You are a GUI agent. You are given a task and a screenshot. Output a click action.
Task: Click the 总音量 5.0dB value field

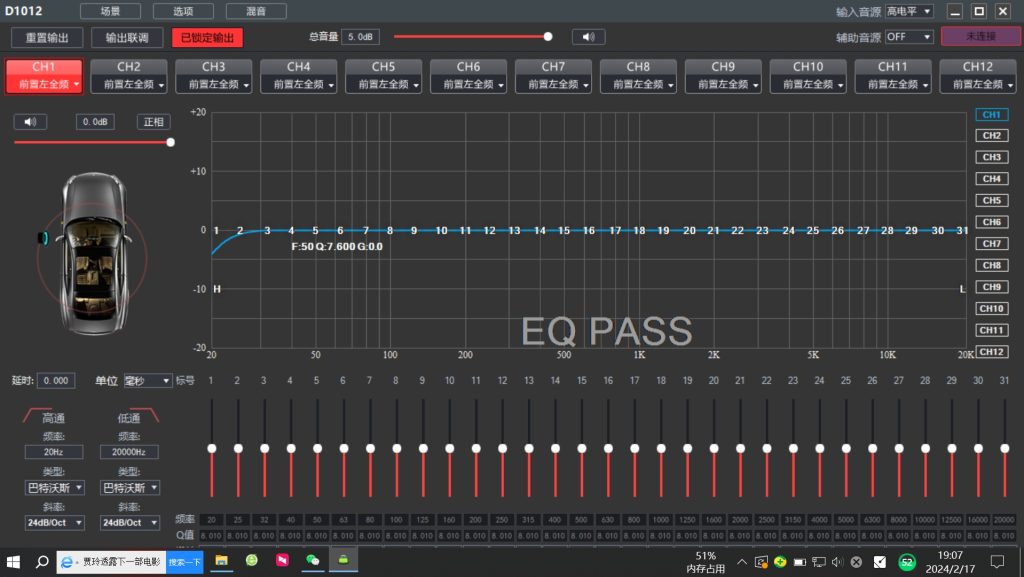[x=360, y=37]
